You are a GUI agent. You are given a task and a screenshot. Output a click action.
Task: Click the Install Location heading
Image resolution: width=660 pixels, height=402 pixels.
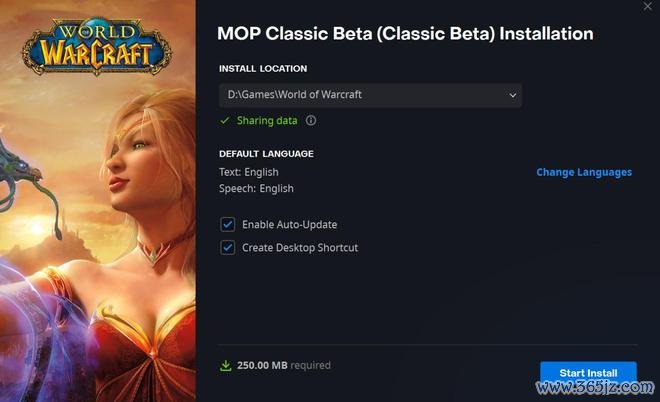click(263, 69)
